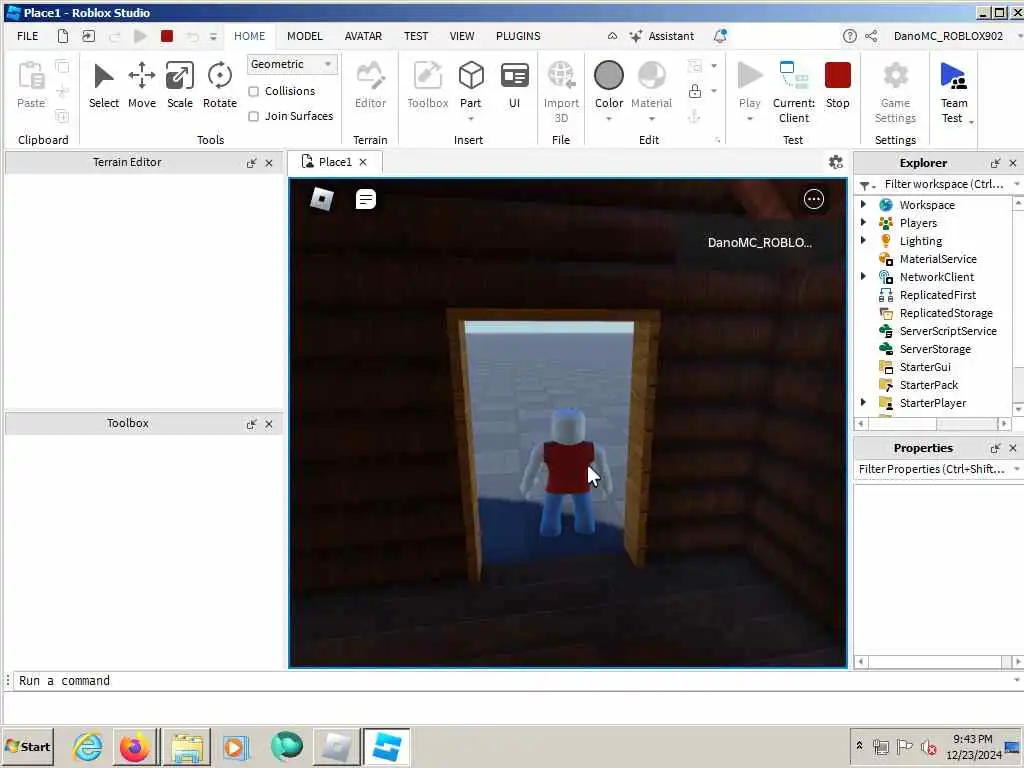Click the DanoMC_ROBLOX902 account name
Image resolution: width=1024 pixels, height=768 pixels.
point(948,36)
